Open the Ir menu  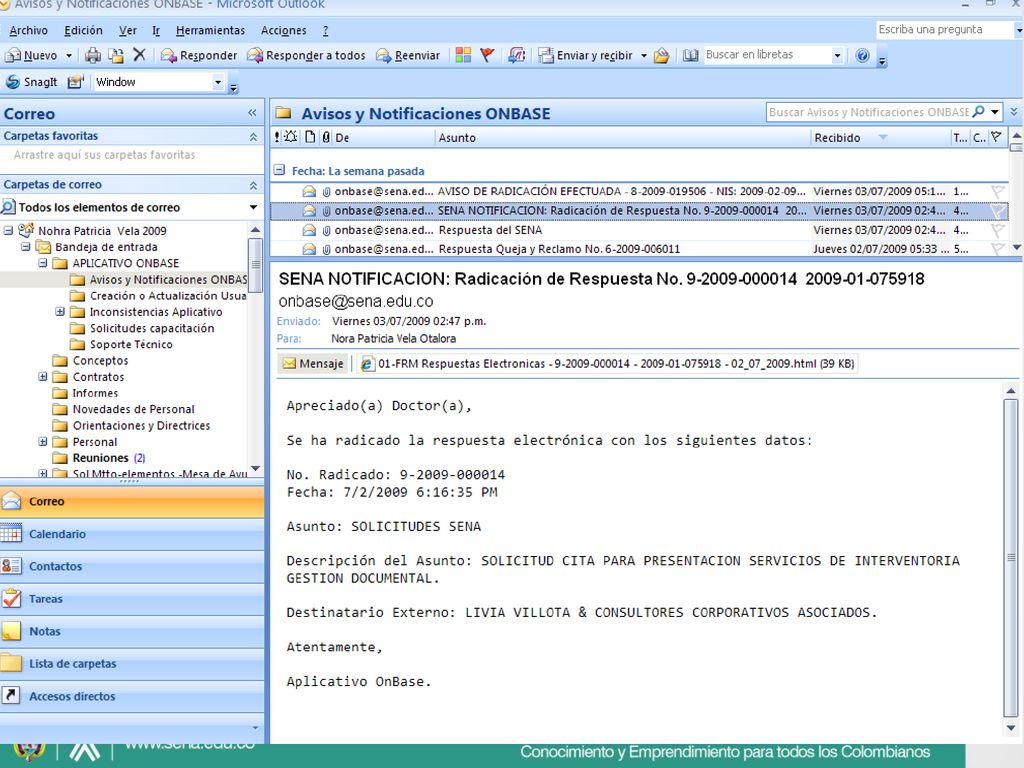coord(156,30)
